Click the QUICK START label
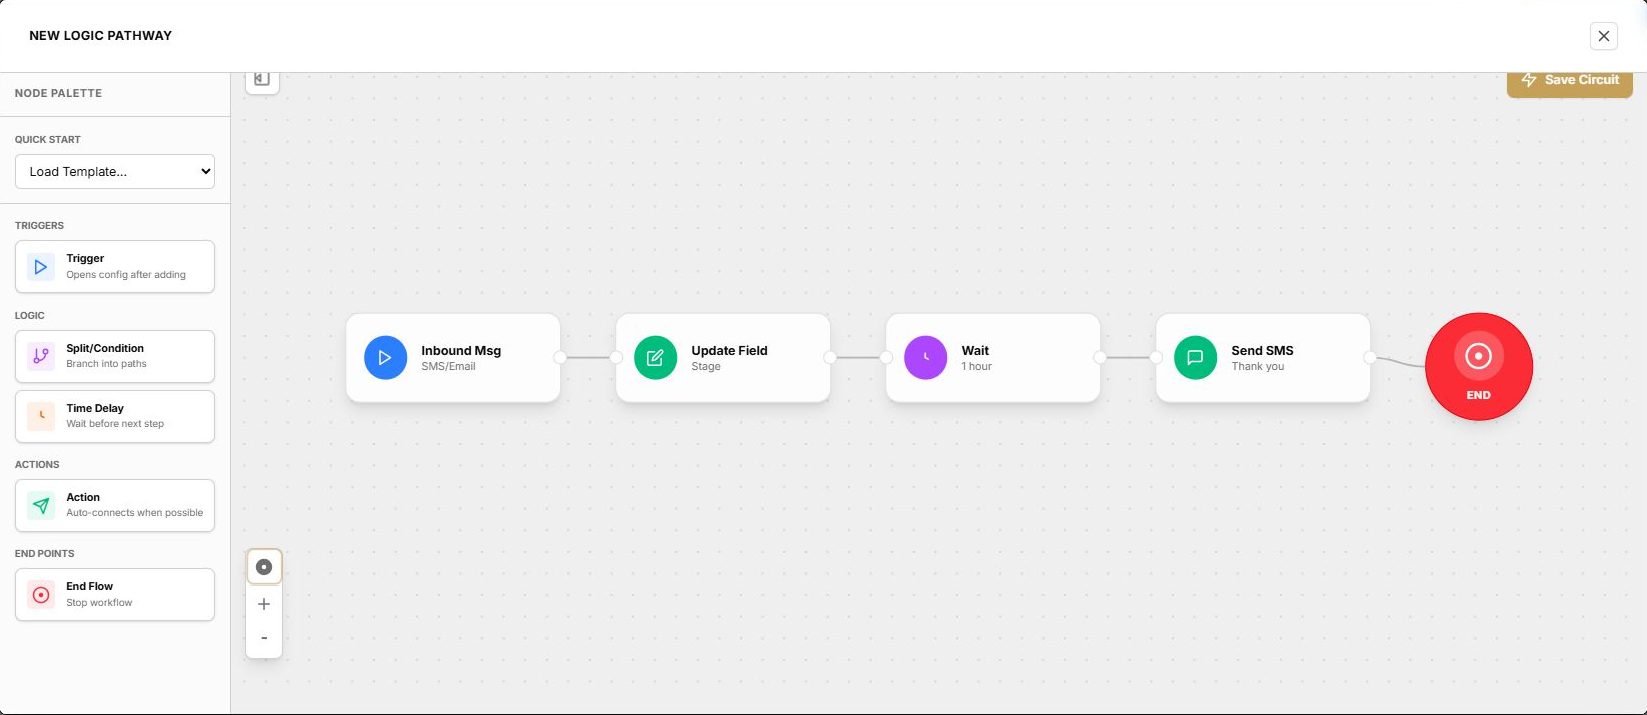 [48, 140]
